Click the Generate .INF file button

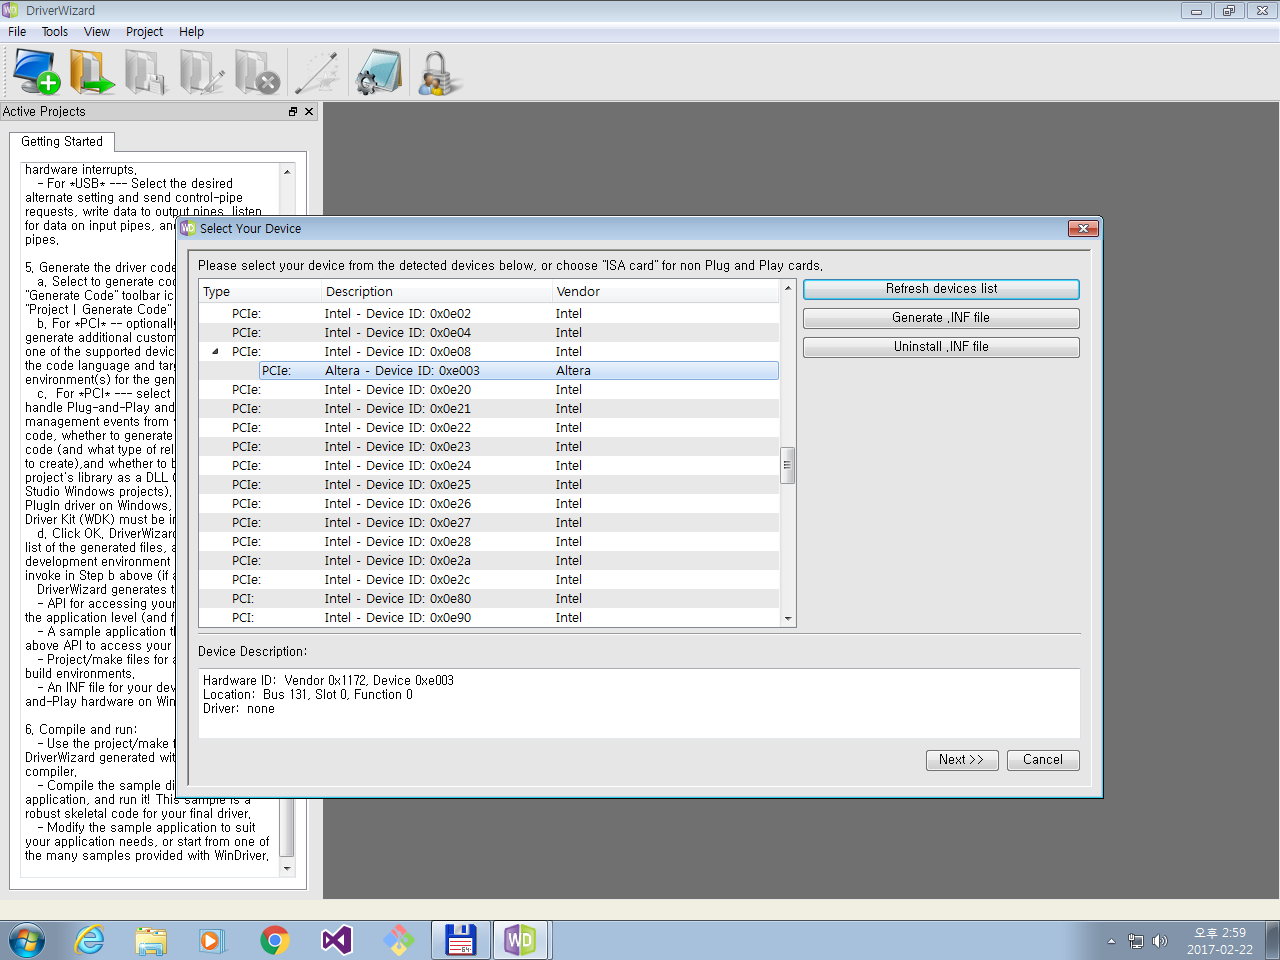click(x=940, y=318)
